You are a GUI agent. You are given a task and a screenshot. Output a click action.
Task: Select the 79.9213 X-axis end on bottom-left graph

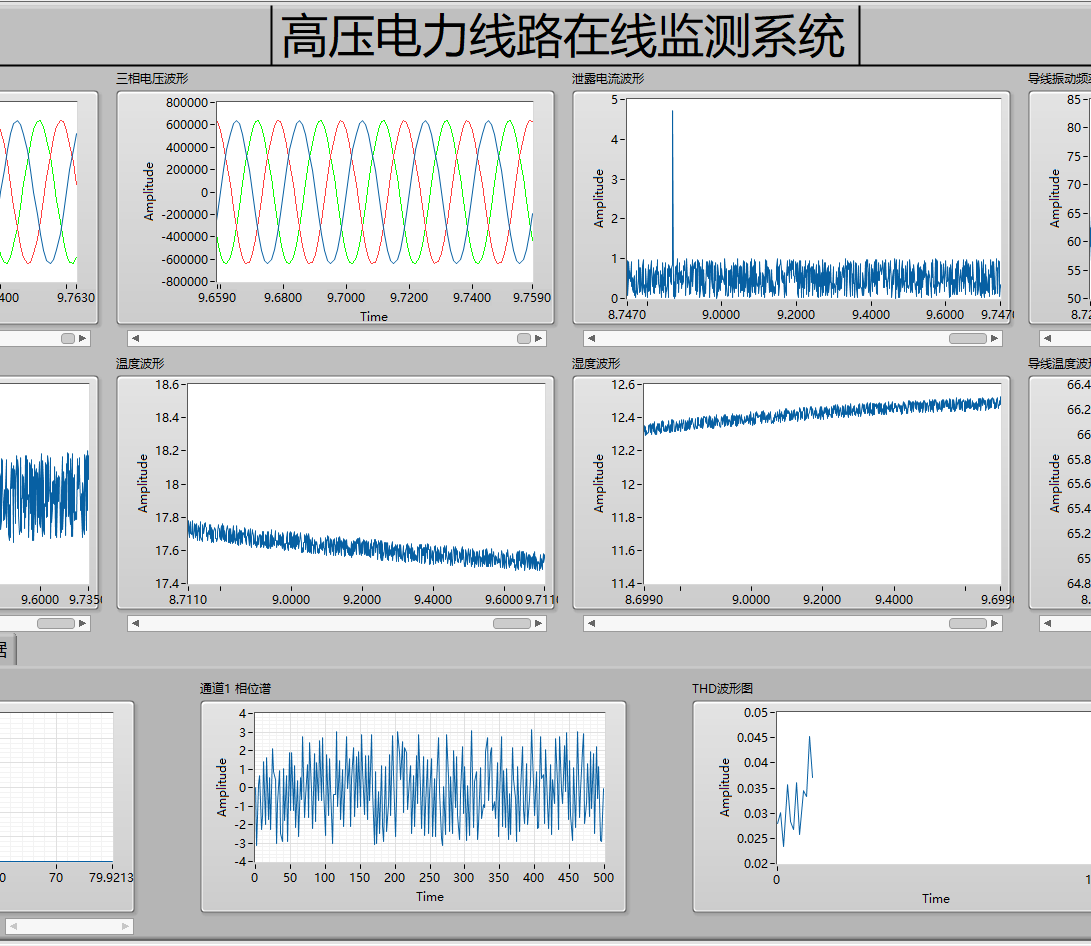(x=111, y=878)
